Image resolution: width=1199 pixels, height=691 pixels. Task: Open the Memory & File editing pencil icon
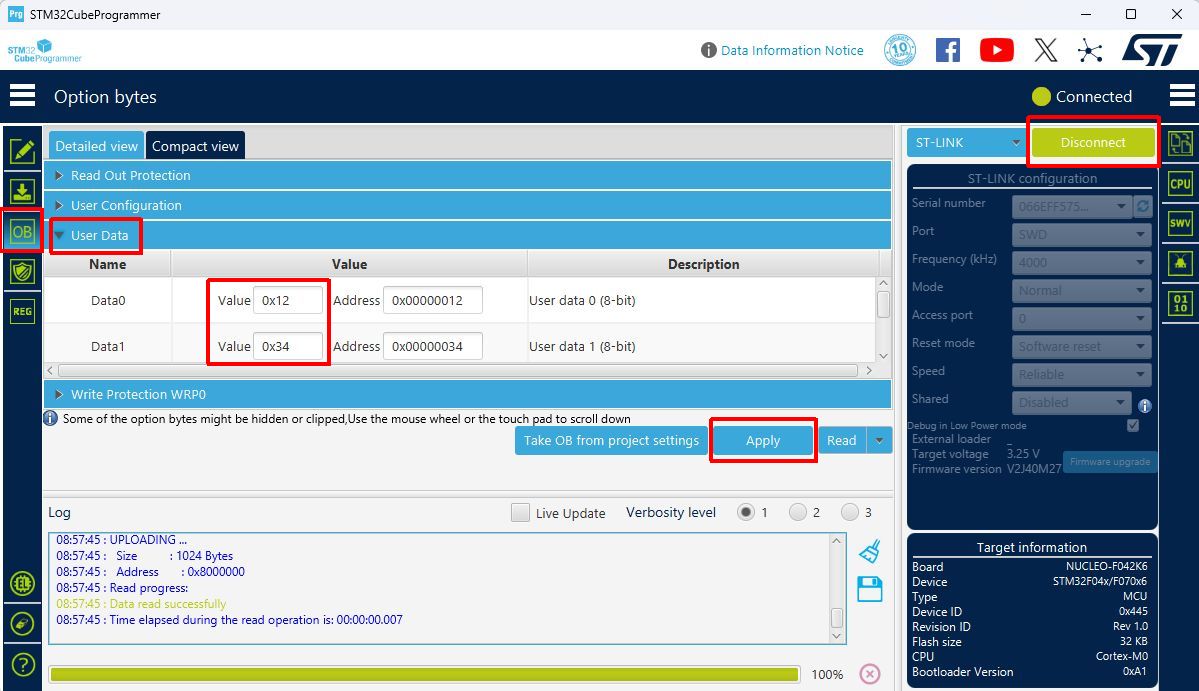22,151
